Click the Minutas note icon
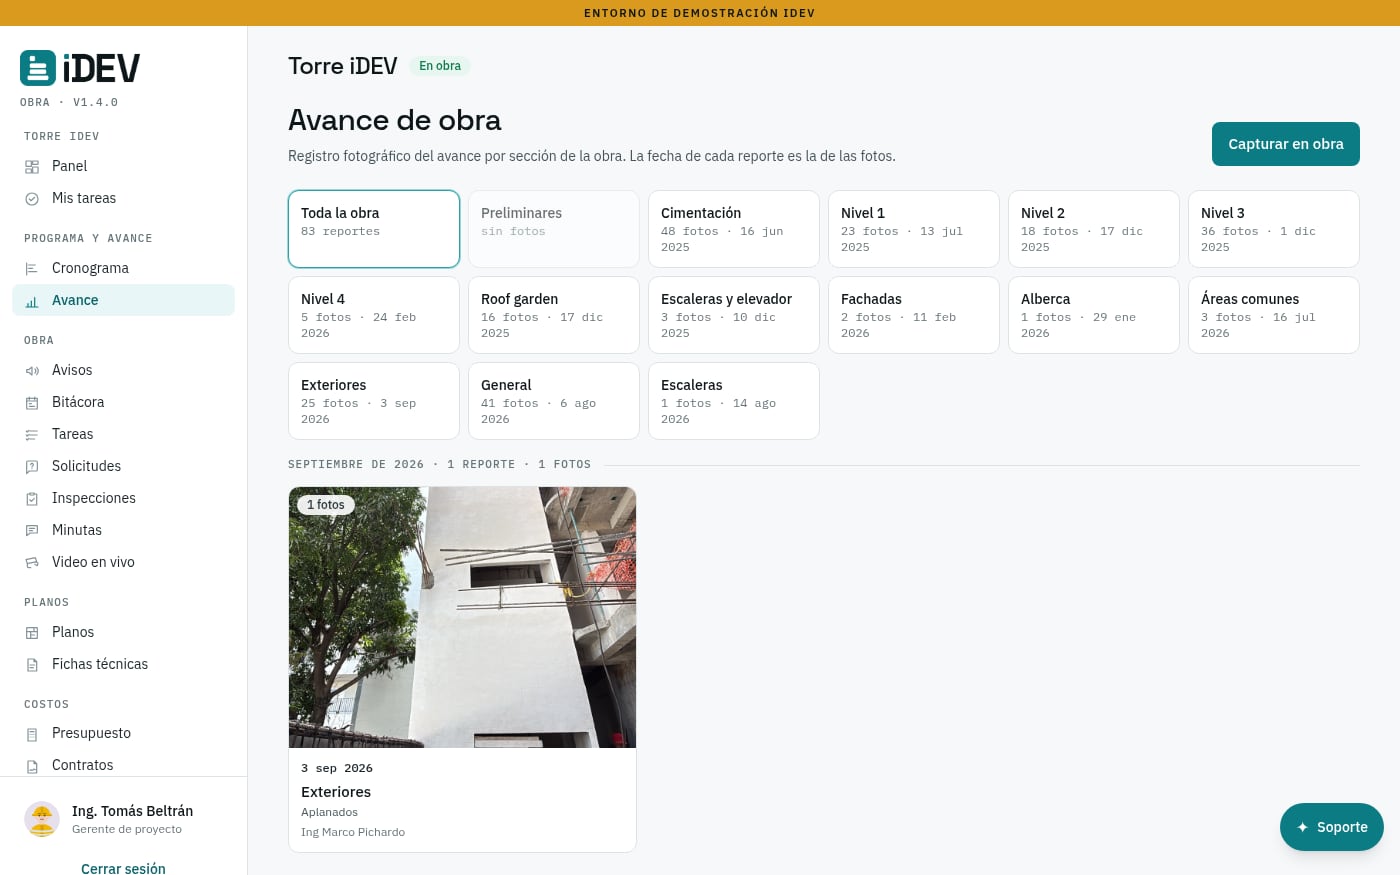 point(32,531)
